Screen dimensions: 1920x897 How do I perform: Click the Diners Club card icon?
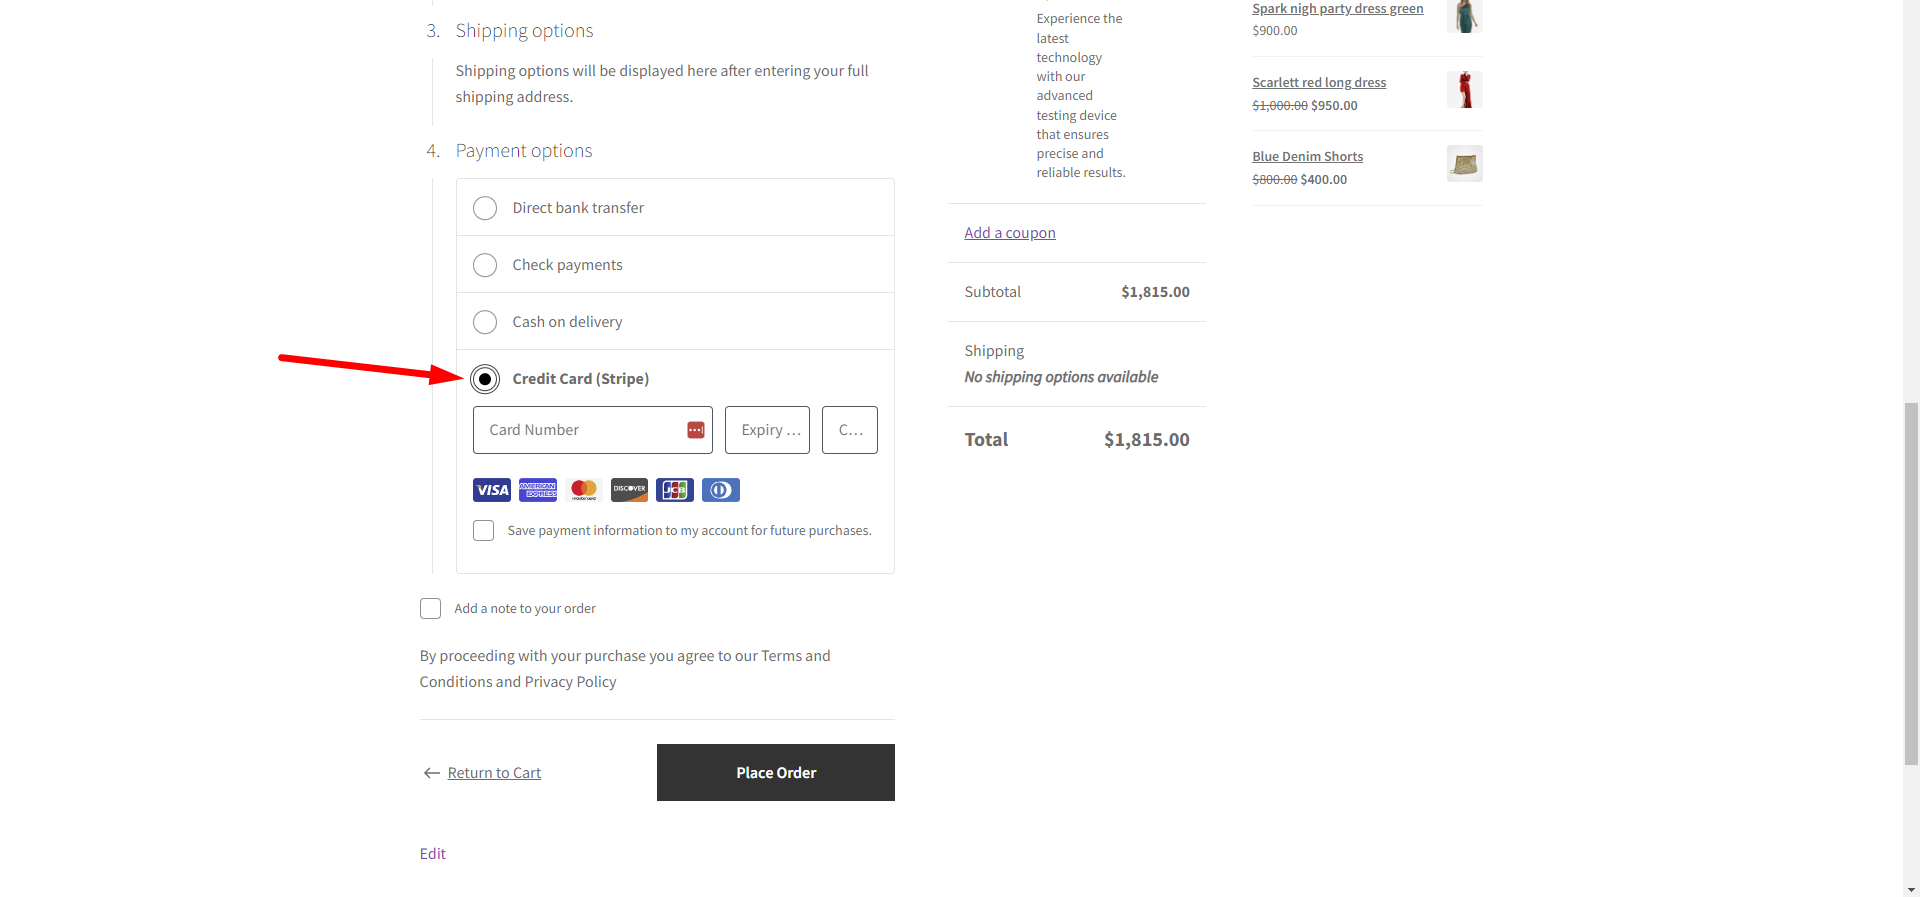pyautogui.click(x=721, y=490)
